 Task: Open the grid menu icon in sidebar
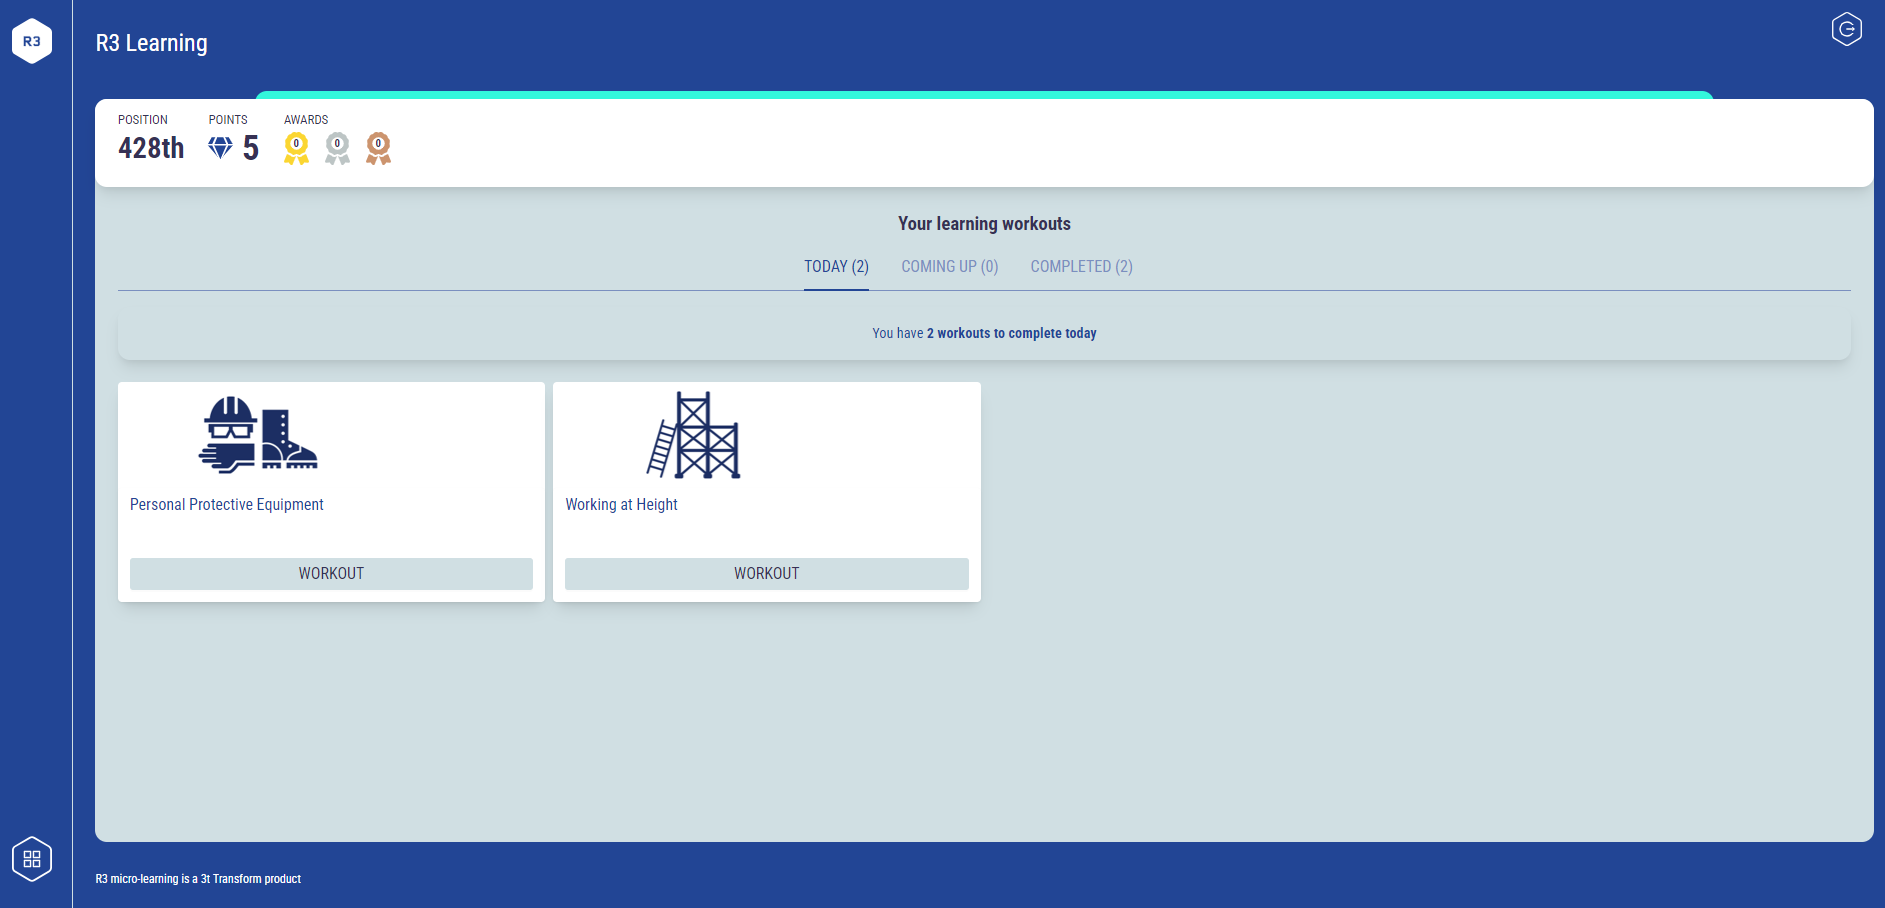[32, 859]
